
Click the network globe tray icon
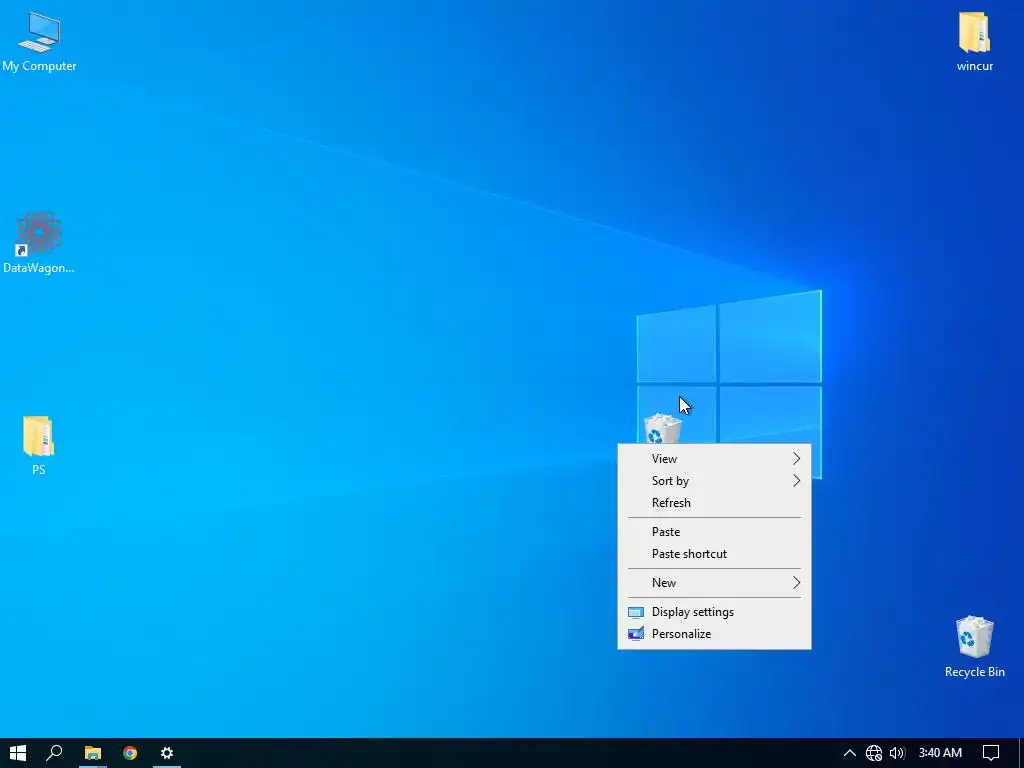coord(874,753)
